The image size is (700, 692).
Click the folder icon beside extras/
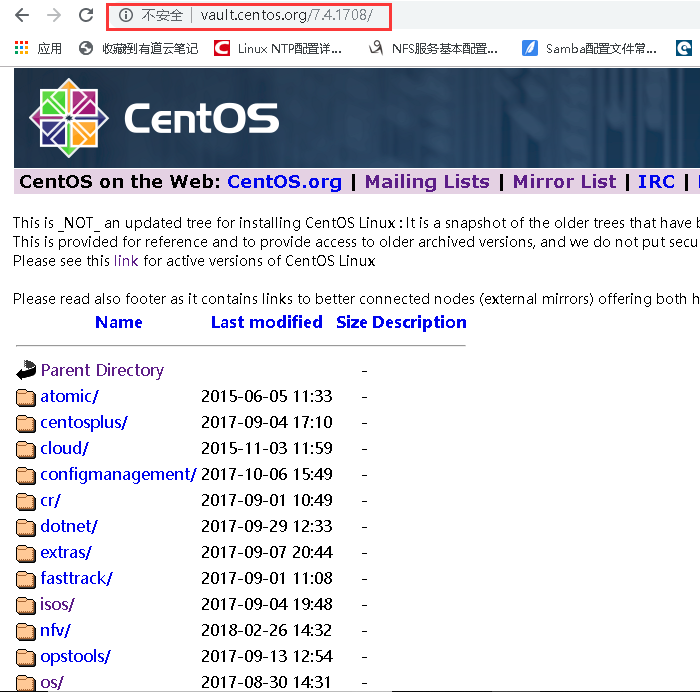pos(26,554)
